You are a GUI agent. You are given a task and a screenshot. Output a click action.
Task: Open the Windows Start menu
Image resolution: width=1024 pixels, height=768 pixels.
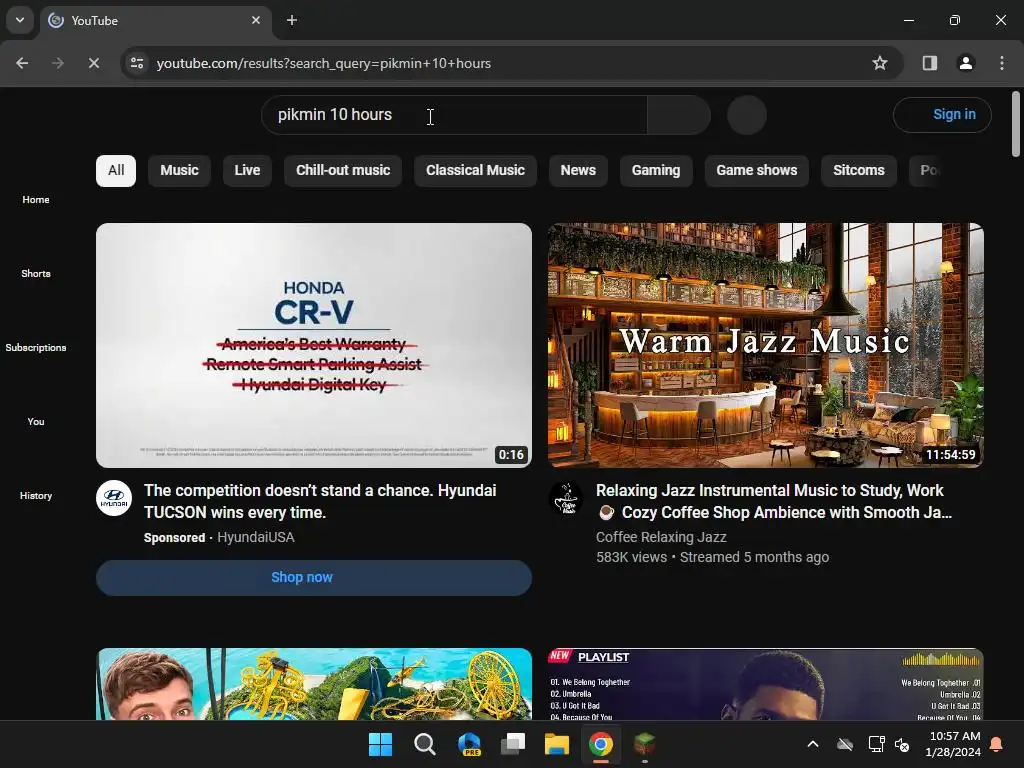click(x=380, y=744)
